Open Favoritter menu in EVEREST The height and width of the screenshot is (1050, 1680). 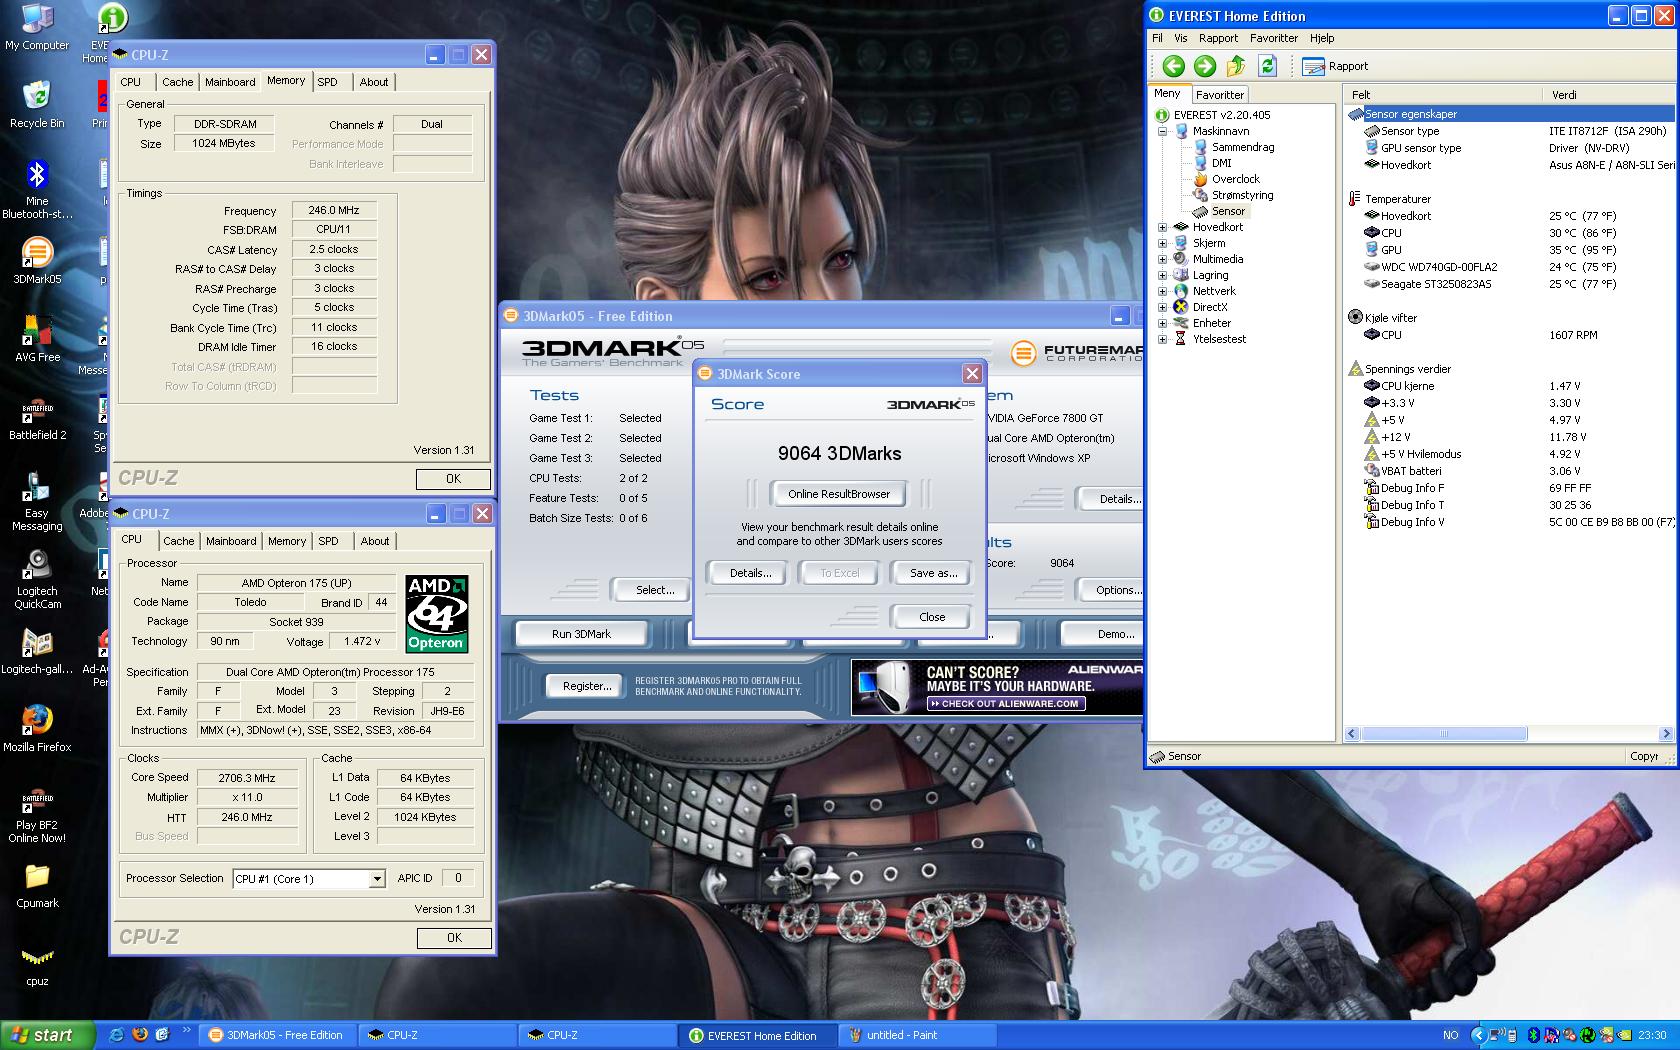point(1274,38)
